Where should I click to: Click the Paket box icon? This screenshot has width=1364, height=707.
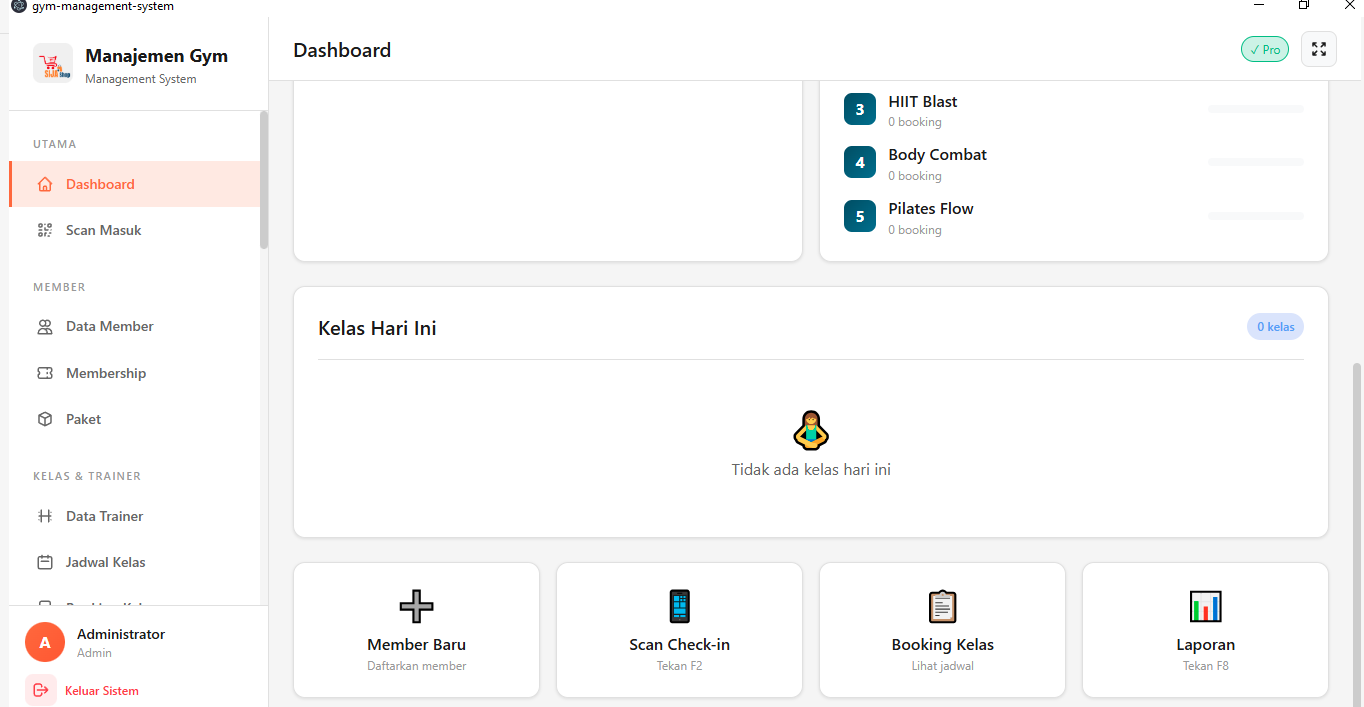pos(45,419)
